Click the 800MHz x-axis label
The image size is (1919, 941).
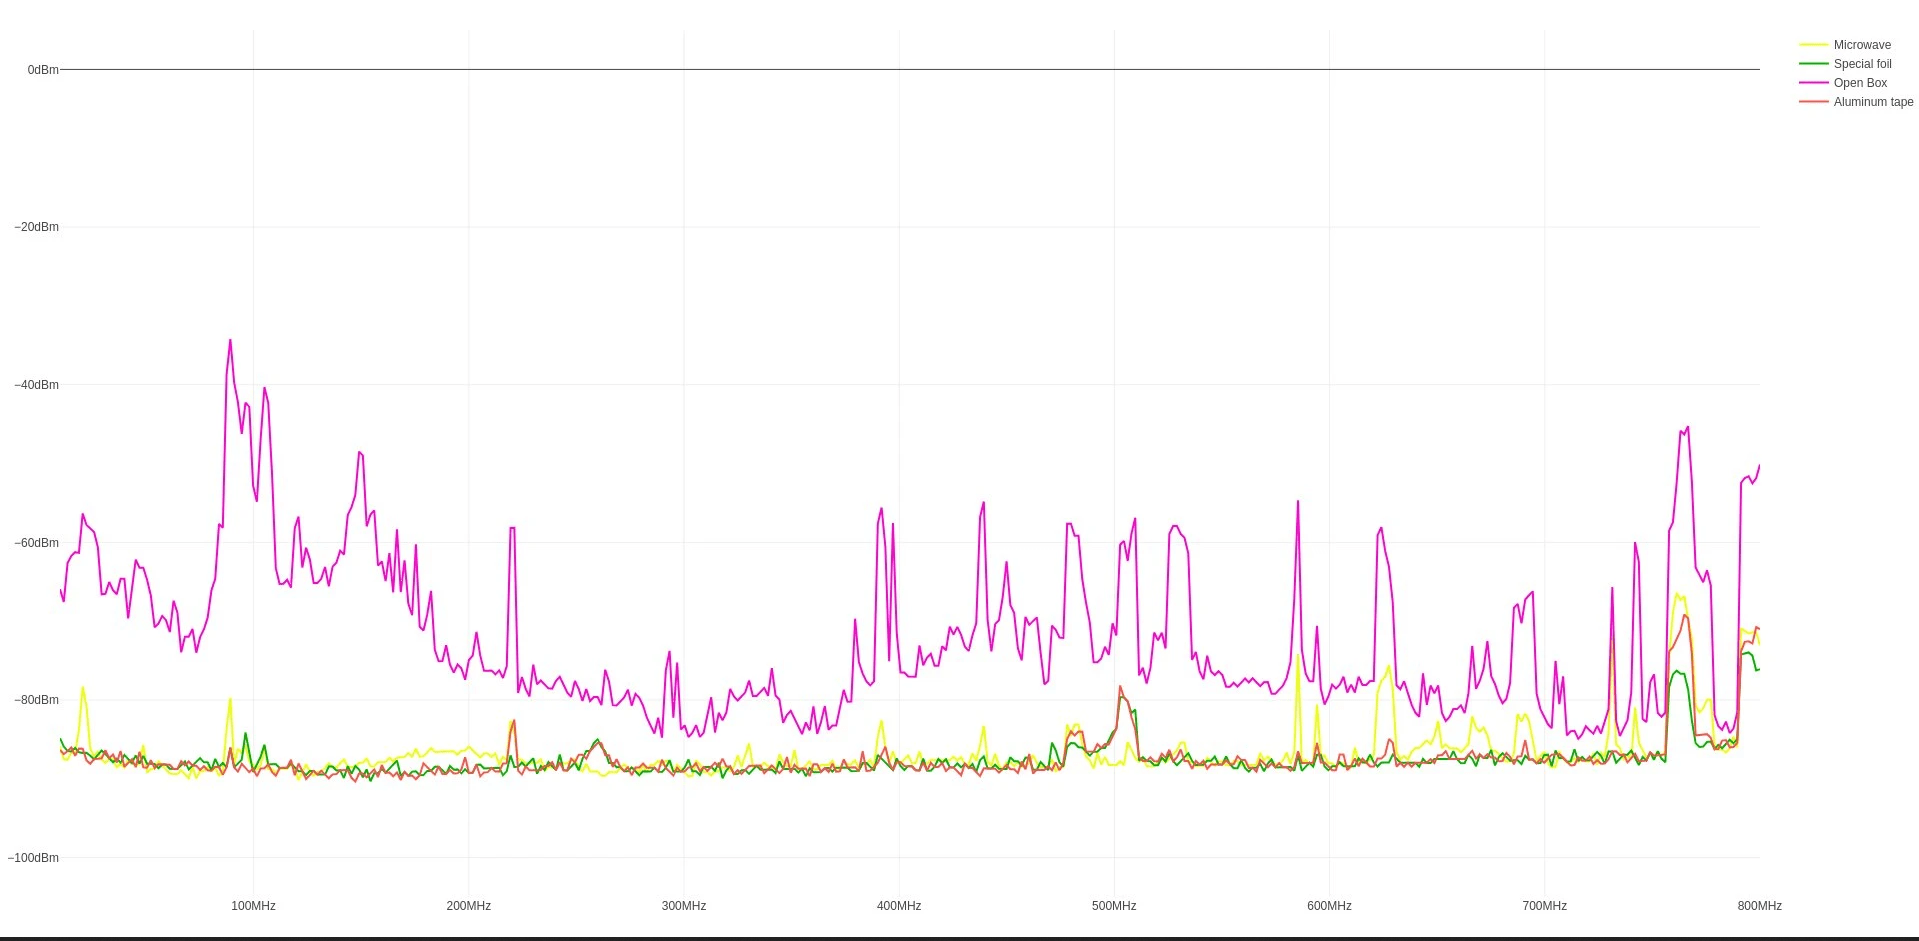(1759, 906)
